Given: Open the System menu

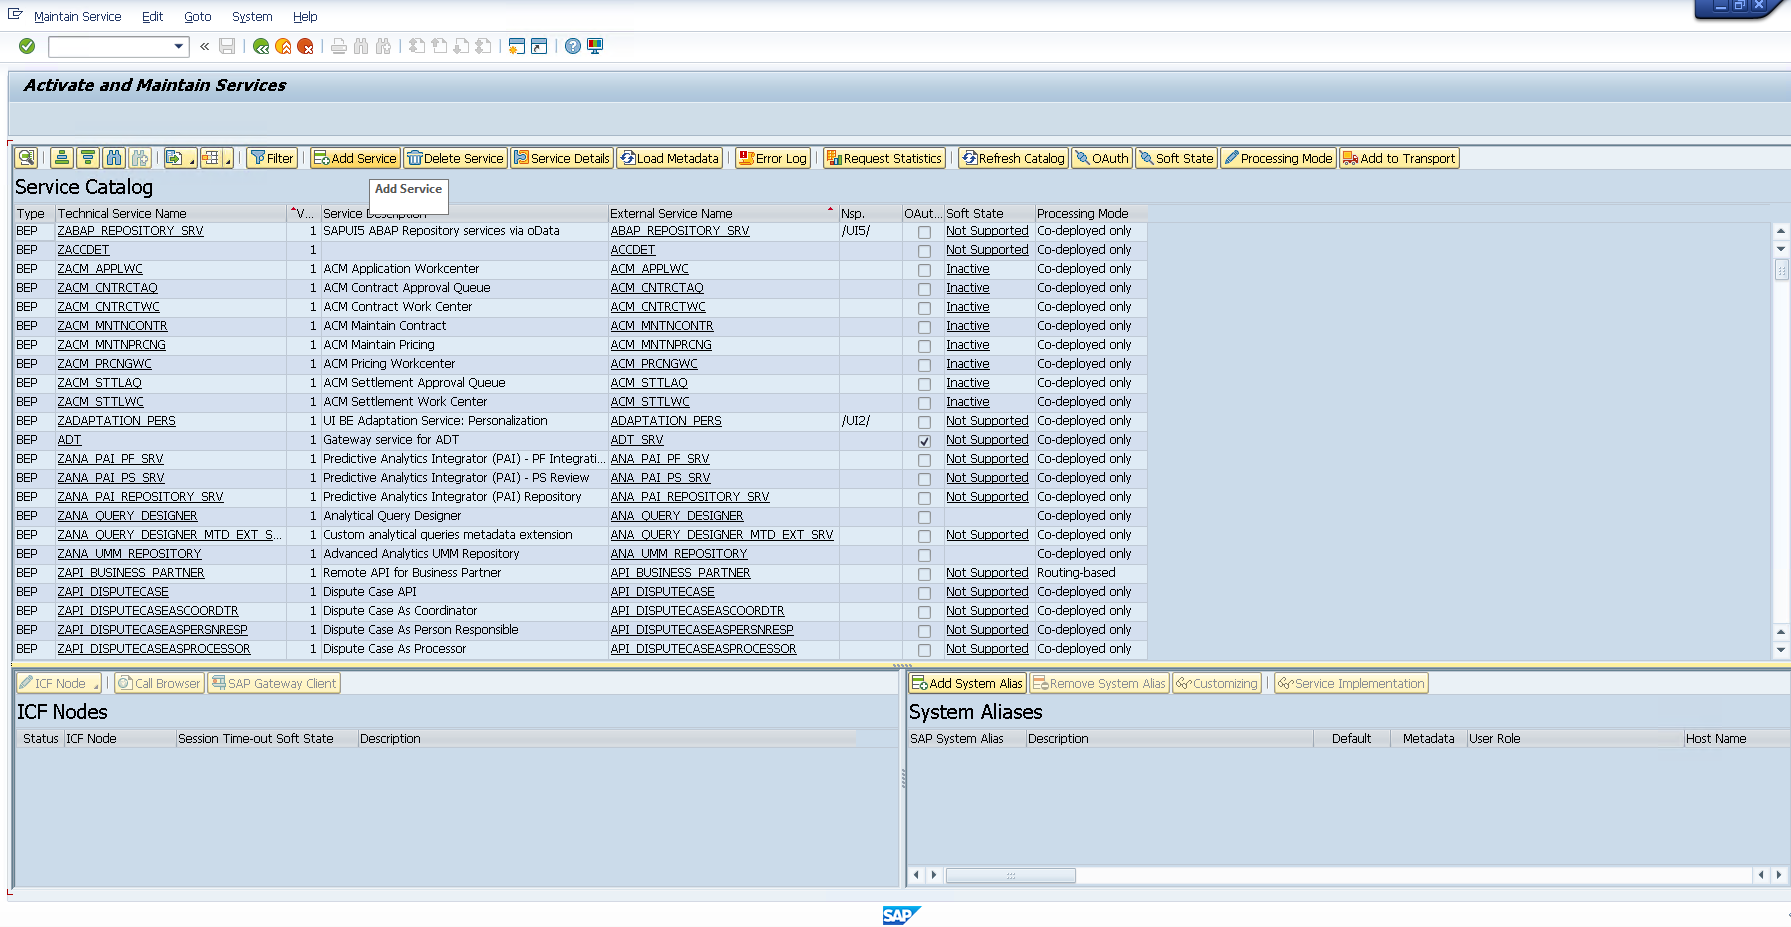Looking at the screenshot, I should [x=252, y=17].
